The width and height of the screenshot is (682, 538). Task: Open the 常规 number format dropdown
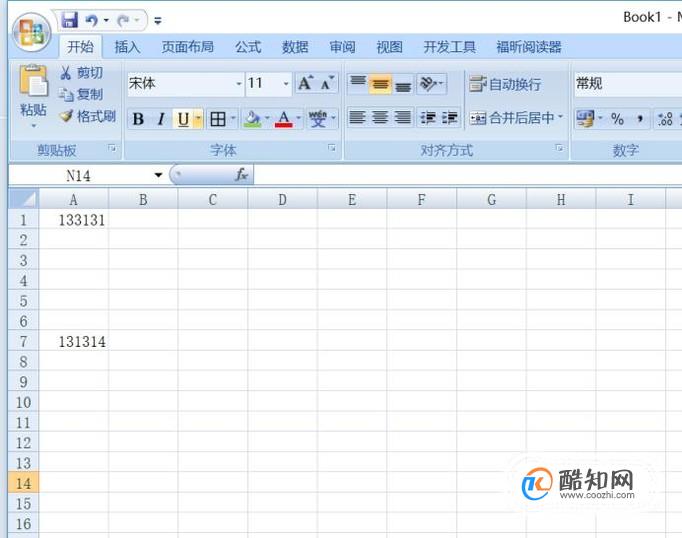pos(628,84)
